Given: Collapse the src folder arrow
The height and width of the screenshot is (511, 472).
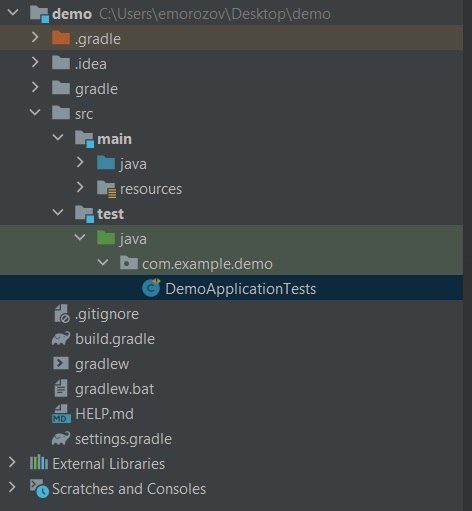Looking at the screenshot, I should pos(35,112).
